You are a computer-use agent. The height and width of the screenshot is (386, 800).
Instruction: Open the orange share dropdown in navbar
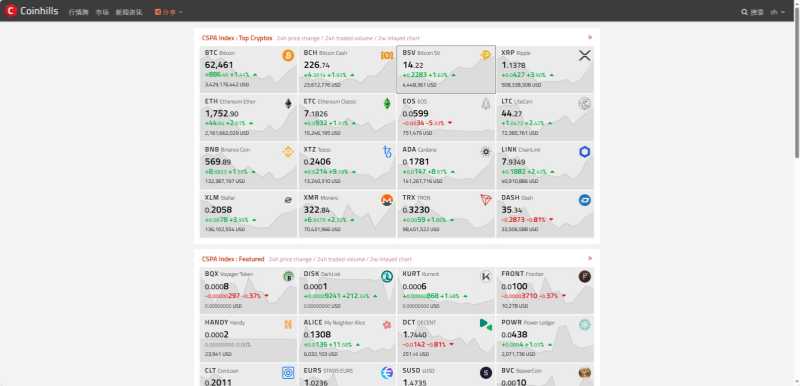click(x=168, y=12)
